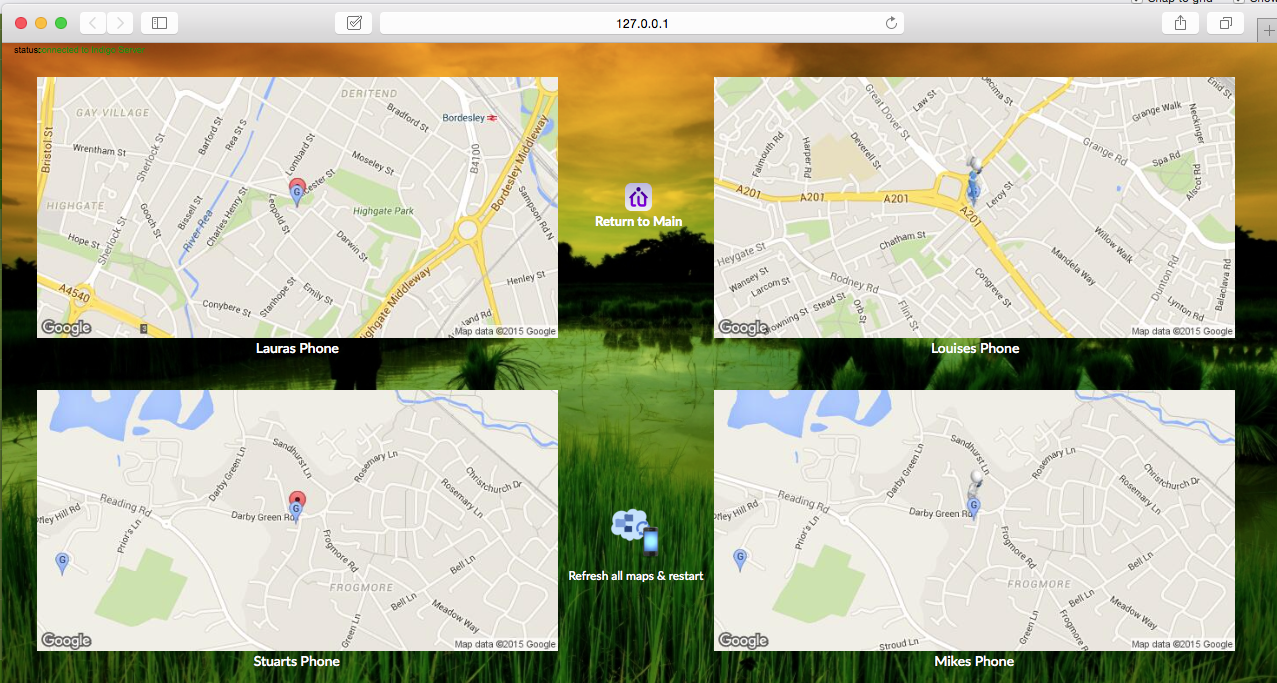Click the blue G marker near Prior's Rd in Stuarts map

click(63, 563)
